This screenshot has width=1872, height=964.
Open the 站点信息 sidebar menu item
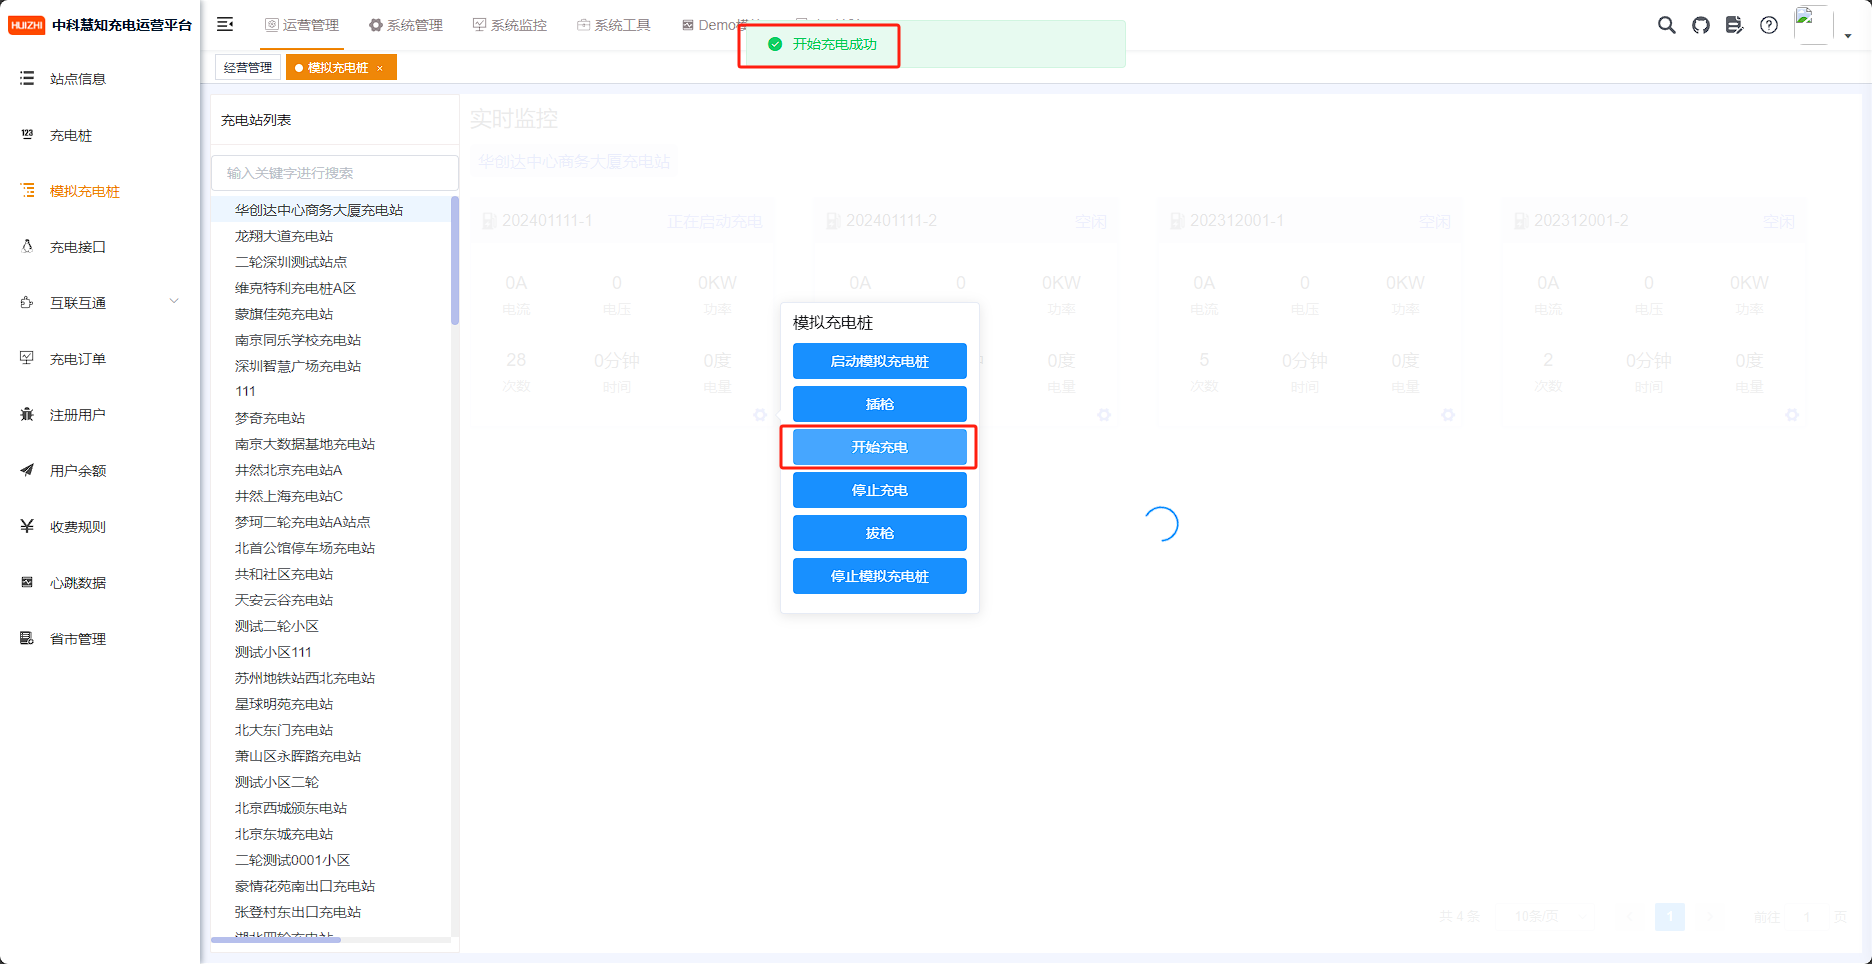coord(100,78)
